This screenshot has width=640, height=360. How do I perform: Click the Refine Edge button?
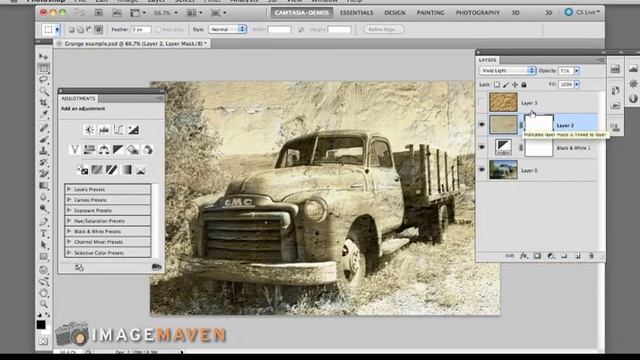click(383, 29)
